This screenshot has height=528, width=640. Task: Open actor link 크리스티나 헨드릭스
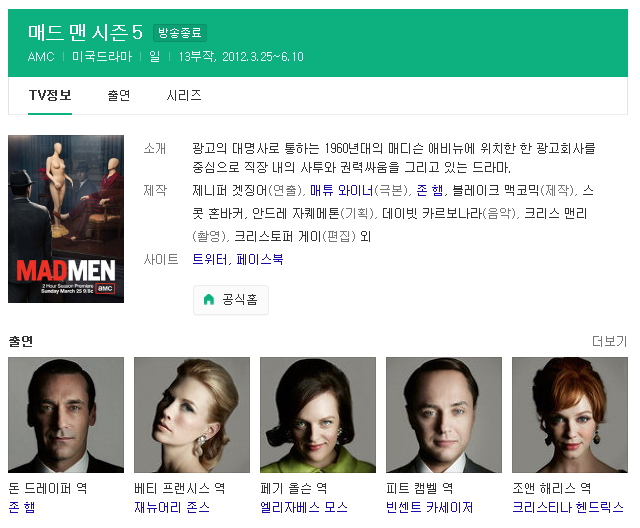[568, 508]
